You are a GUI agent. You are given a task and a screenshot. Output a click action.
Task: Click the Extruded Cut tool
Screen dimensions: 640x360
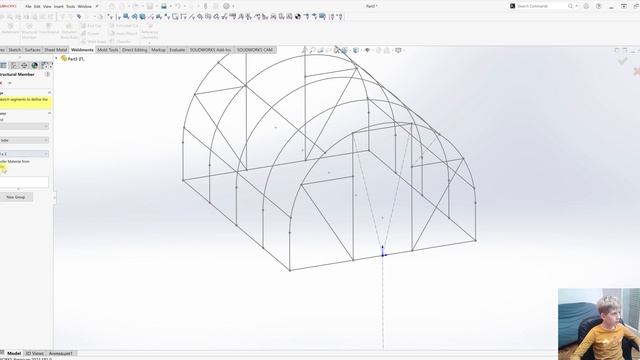pyautogui.click(x=123, y=26)
